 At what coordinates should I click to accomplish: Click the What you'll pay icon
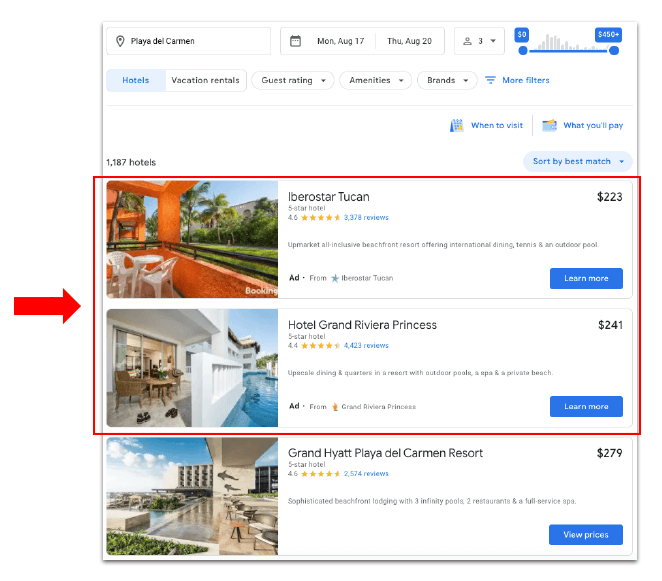tap(549, 125)
